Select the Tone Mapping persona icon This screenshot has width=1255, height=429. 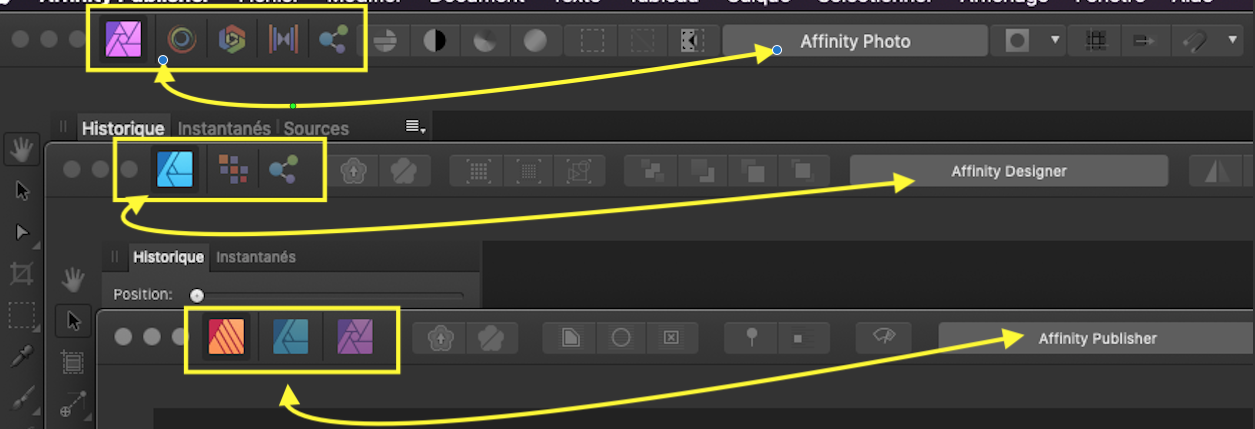point(281,40)
